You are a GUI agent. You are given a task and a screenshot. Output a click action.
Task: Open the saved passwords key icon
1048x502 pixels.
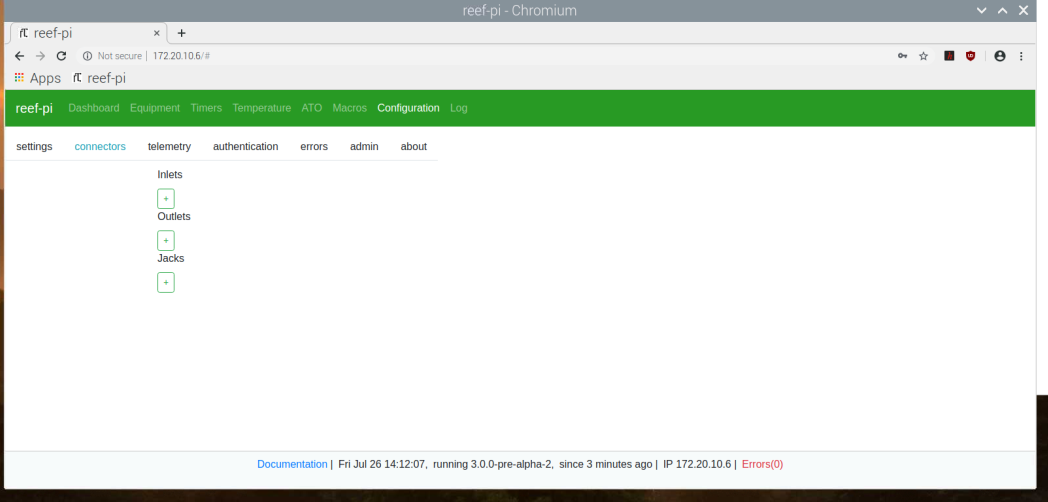click(x=902, y=56)
